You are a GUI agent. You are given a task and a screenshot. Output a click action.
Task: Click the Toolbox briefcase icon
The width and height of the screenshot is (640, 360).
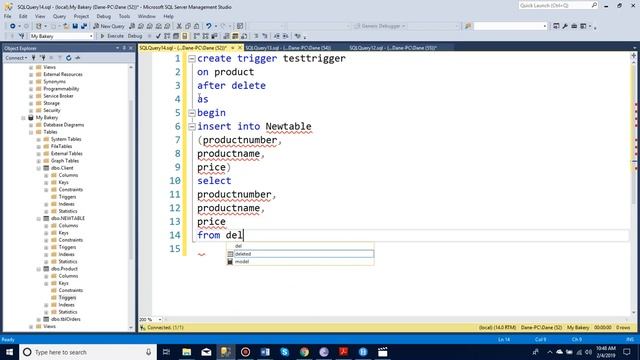574,26
